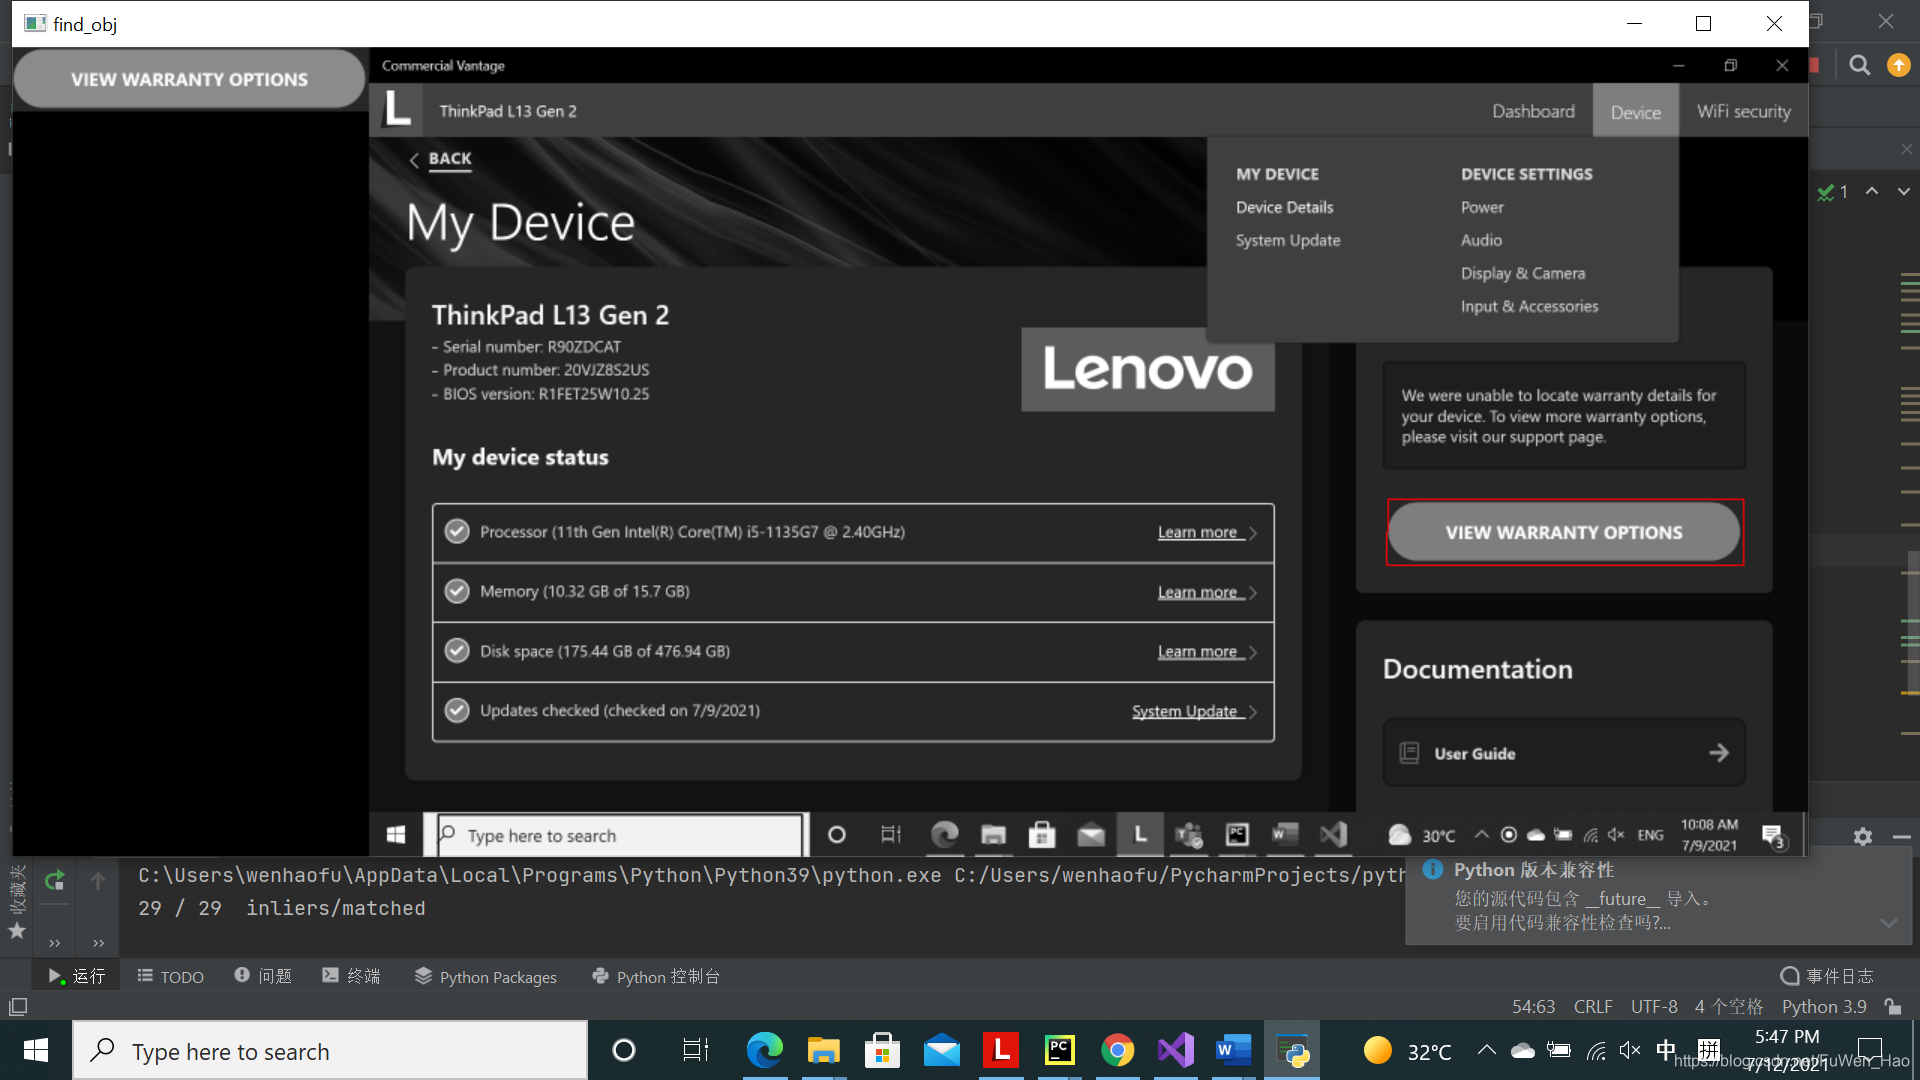Viewport: 1920px width, 1080px height.
Task: Open the 问题 Problems tab
Action: (263, 976)
